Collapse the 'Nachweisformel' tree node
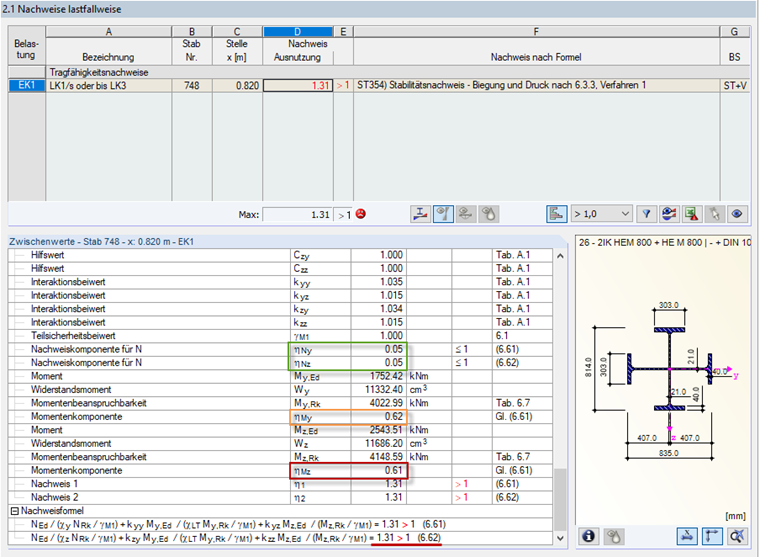The width and height of the screenshot is (760, 557). pos(15,511)
